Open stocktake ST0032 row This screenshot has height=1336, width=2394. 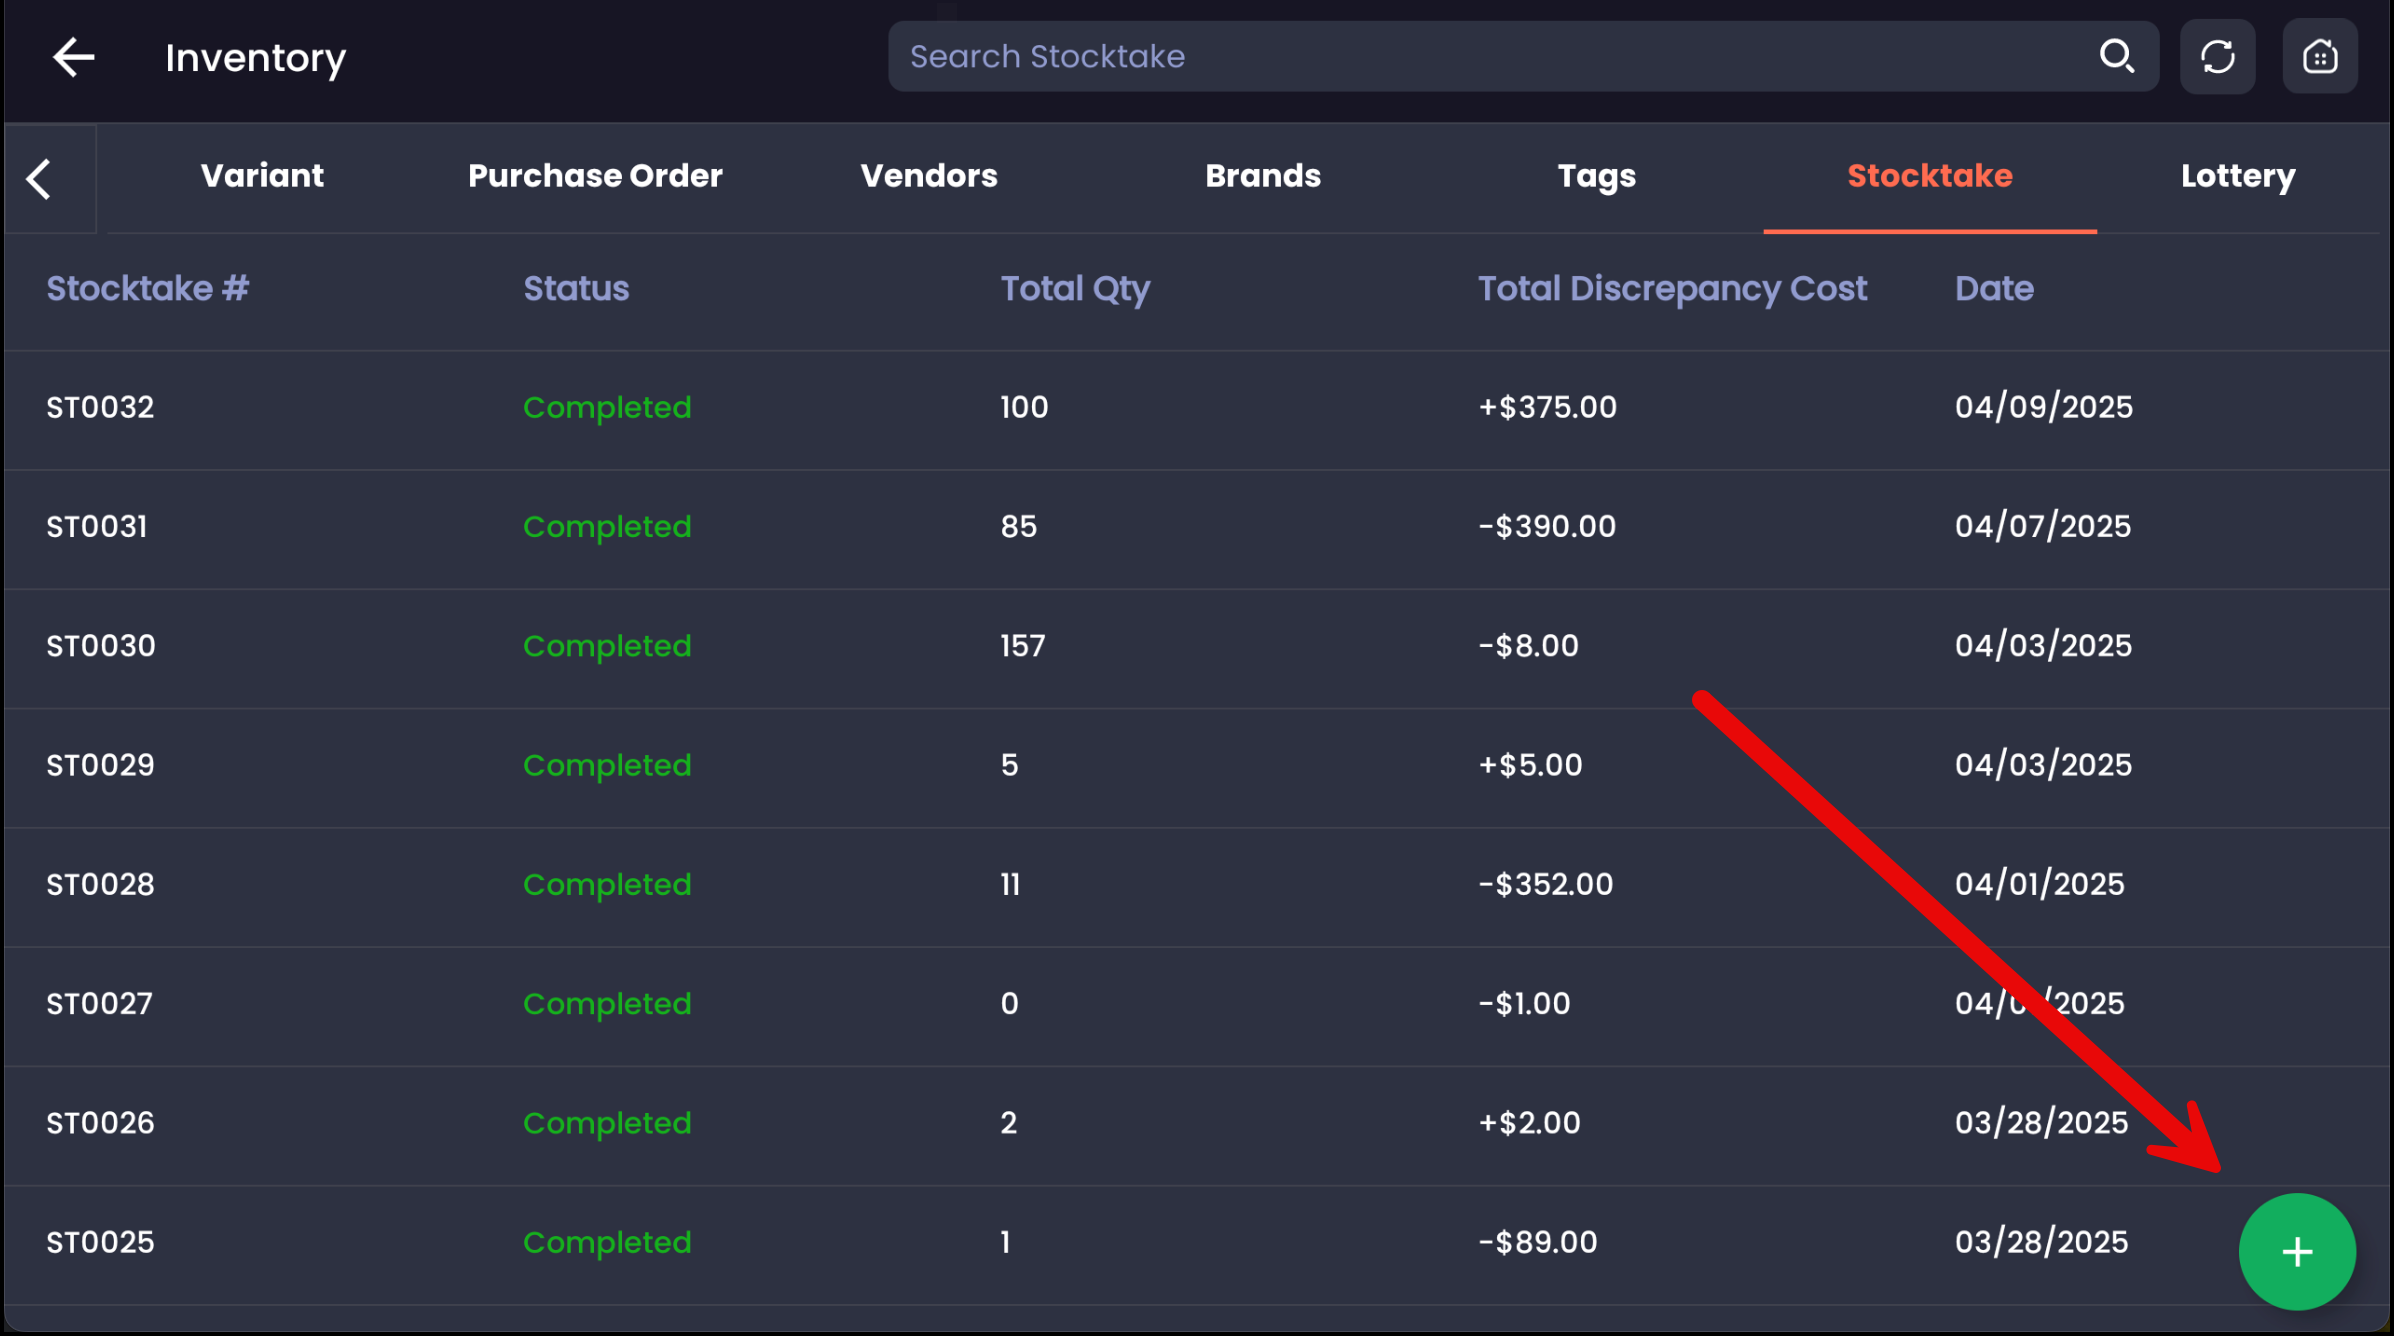coord(100,407)
